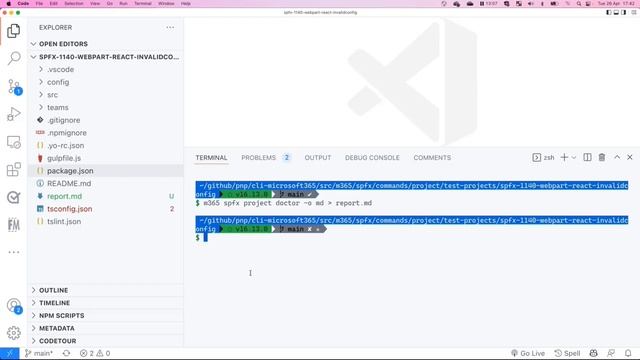Synchronize changes in status bar

click(x=66, y=353)
